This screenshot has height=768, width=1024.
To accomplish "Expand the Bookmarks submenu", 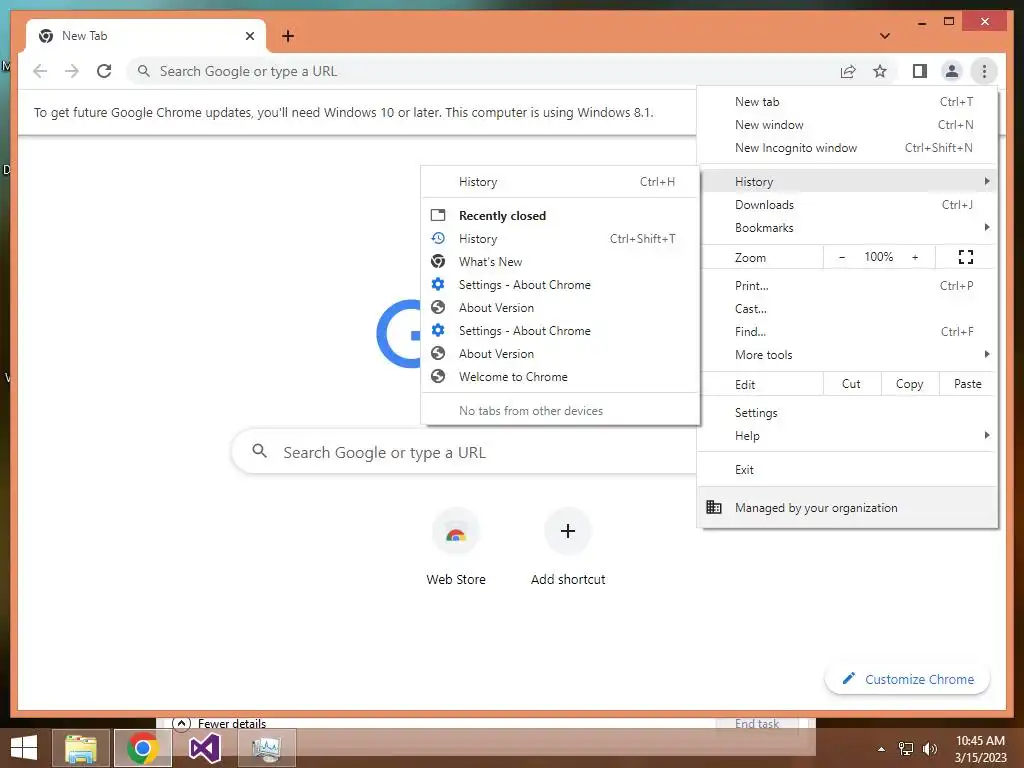I will pos(848,227).
